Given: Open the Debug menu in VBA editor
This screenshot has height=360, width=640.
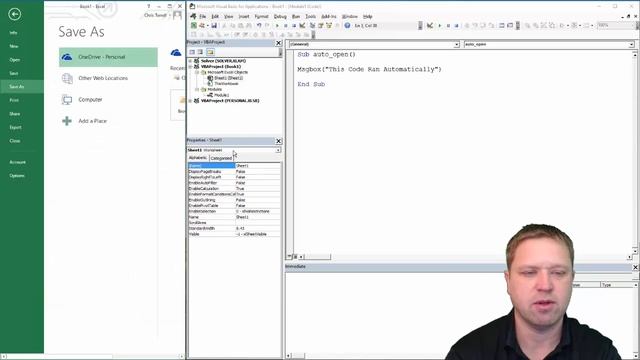Looking at the screenshot, I should click(280, 17).
